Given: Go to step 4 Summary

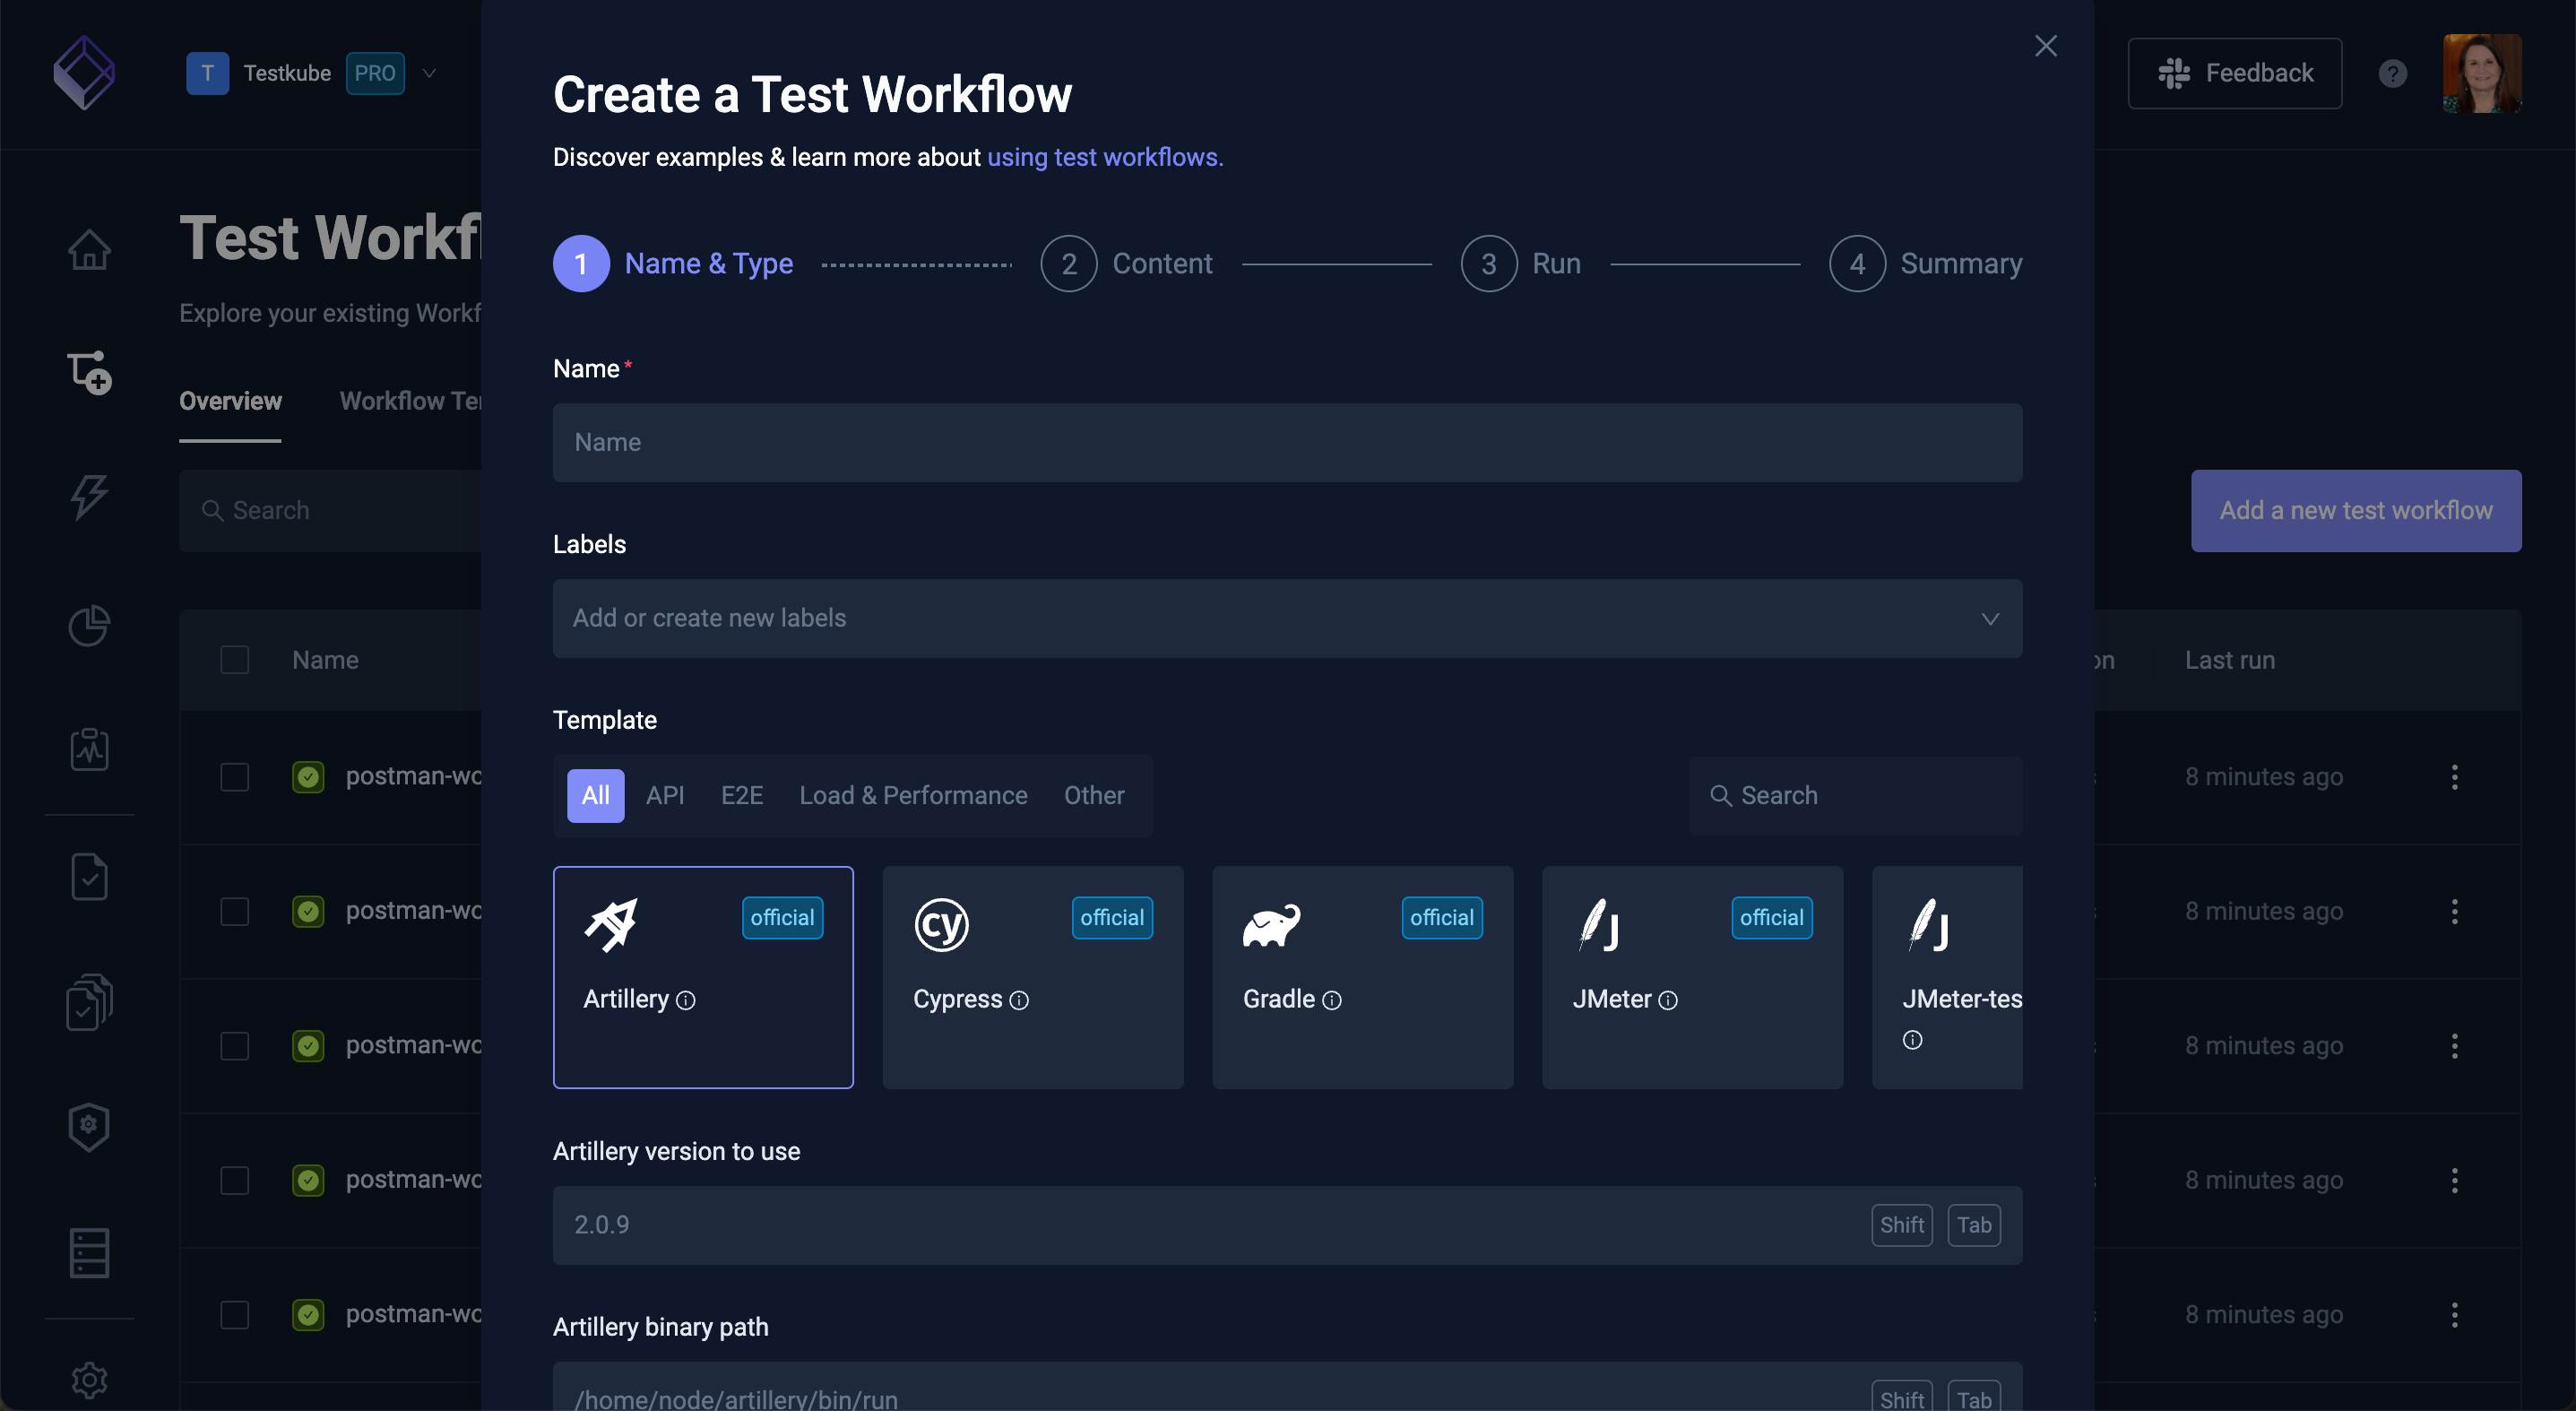Looking at the screenshot, I should pyautogui.click(x=1926, y=264).
